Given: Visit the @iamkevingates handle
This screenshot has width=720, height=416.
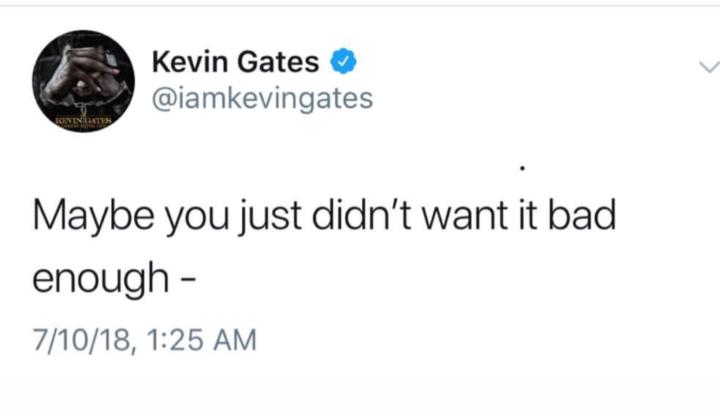Looking at the screenshot, I should point(261,99).
